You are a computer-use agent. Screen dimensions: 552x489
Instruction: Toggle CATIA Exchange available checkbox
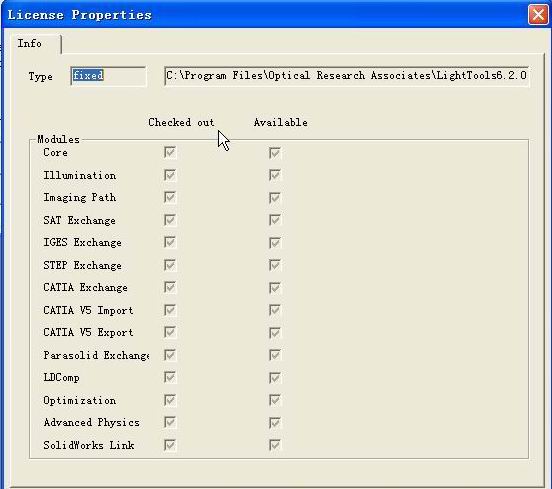(275, 288)
